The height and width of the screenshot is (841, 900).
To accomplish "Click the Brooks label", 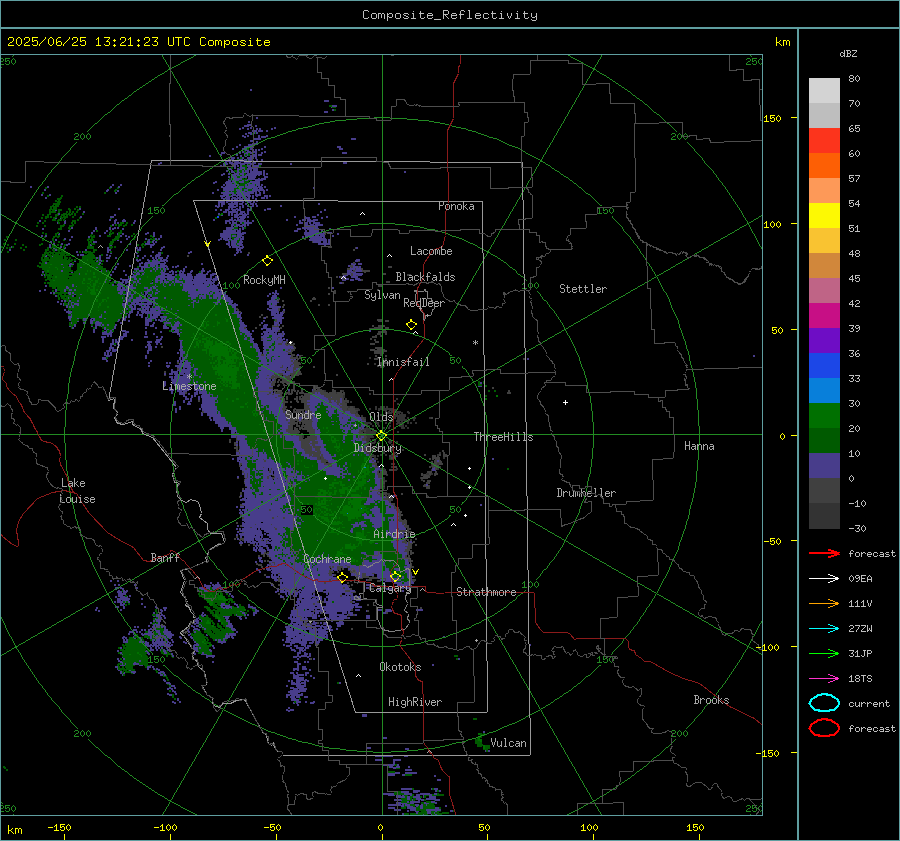I will [711, 700].
